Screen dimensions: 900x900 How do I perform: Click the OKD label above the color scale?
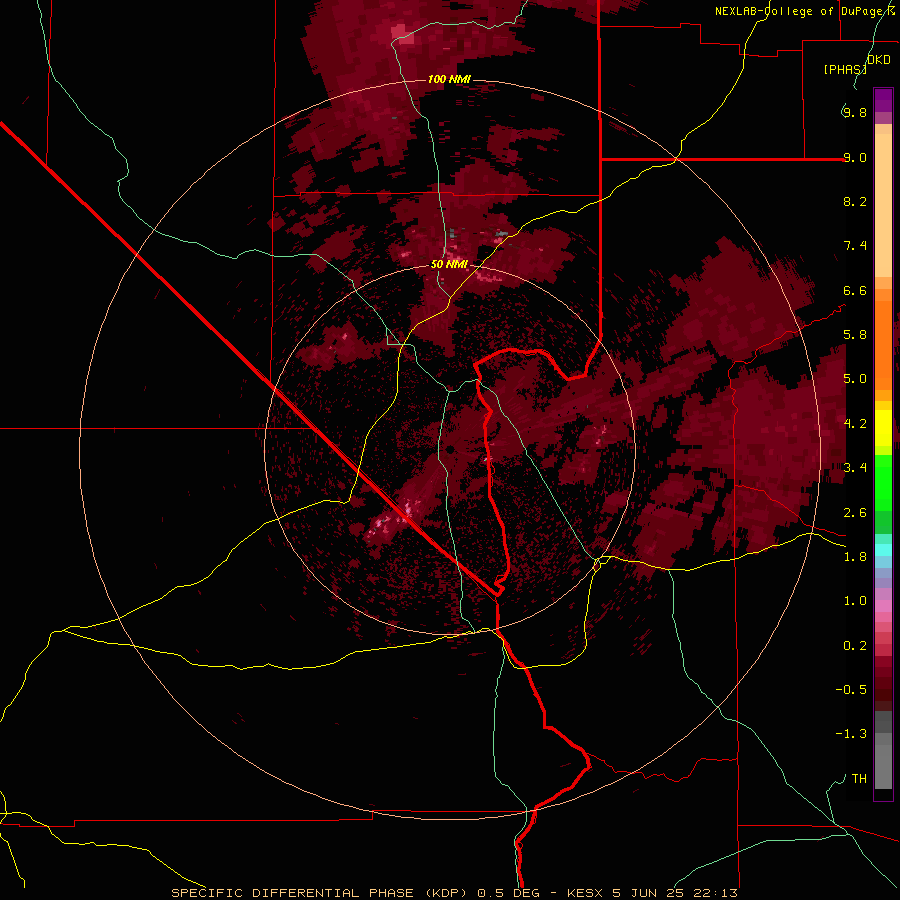point(879,60)
